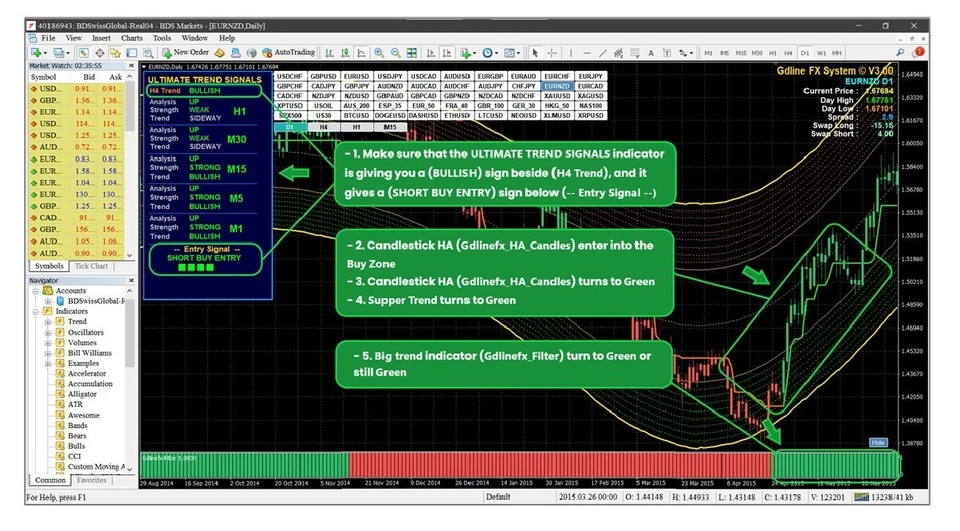This screenshot has width=960, height=531.
Task: Select the Candlesticks chart type icon
Action: pos(346,53)
